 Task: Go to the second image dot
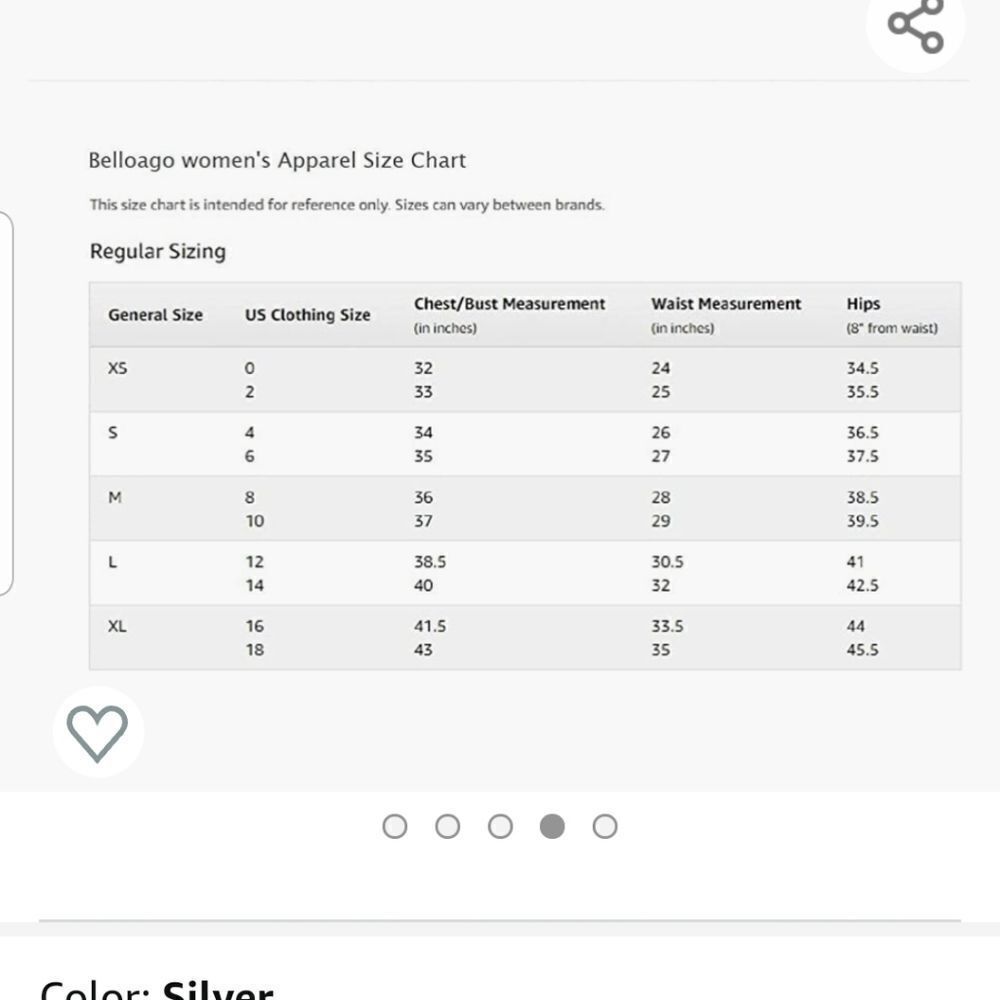pyautogui.click(x=447, y=827)
